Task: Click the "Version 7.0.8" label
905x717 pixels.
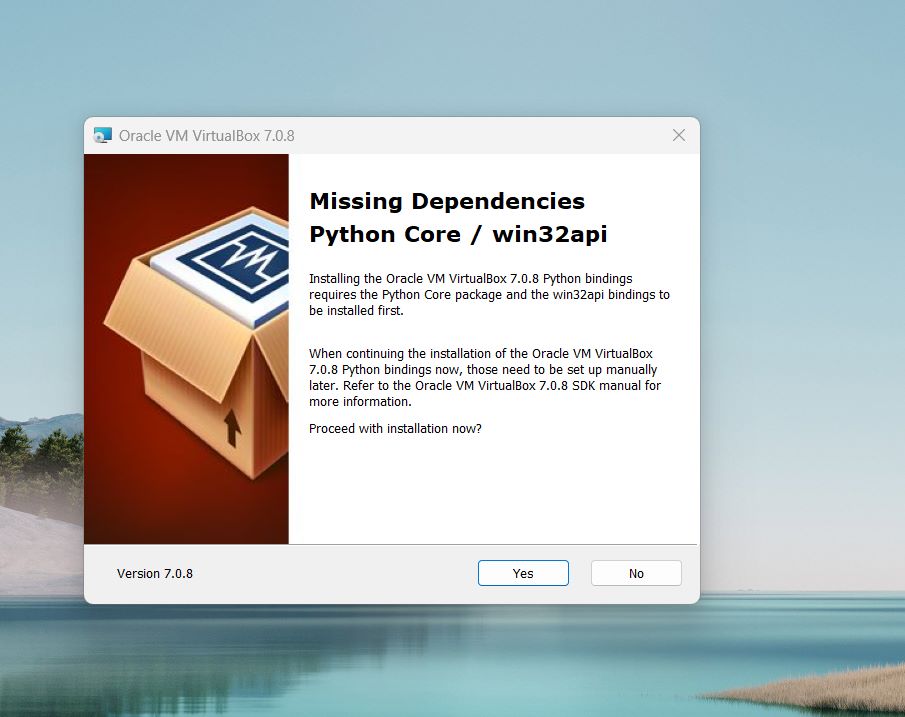Action: coord(155,573)
